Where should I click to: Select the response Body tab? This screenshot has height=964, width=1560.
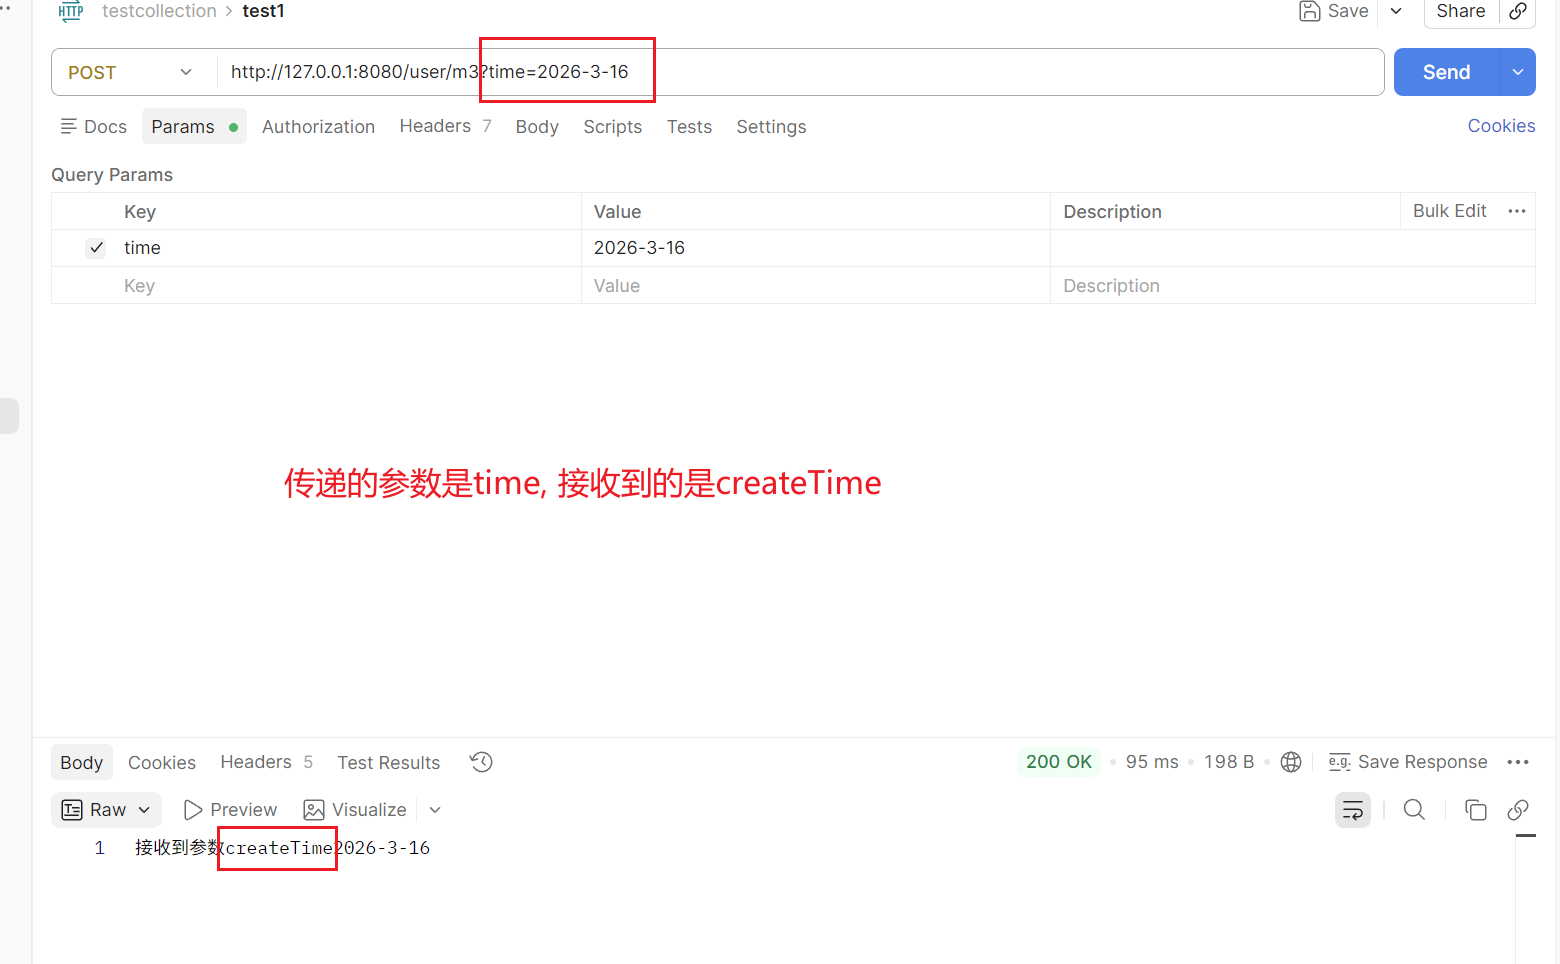point(81,763)
